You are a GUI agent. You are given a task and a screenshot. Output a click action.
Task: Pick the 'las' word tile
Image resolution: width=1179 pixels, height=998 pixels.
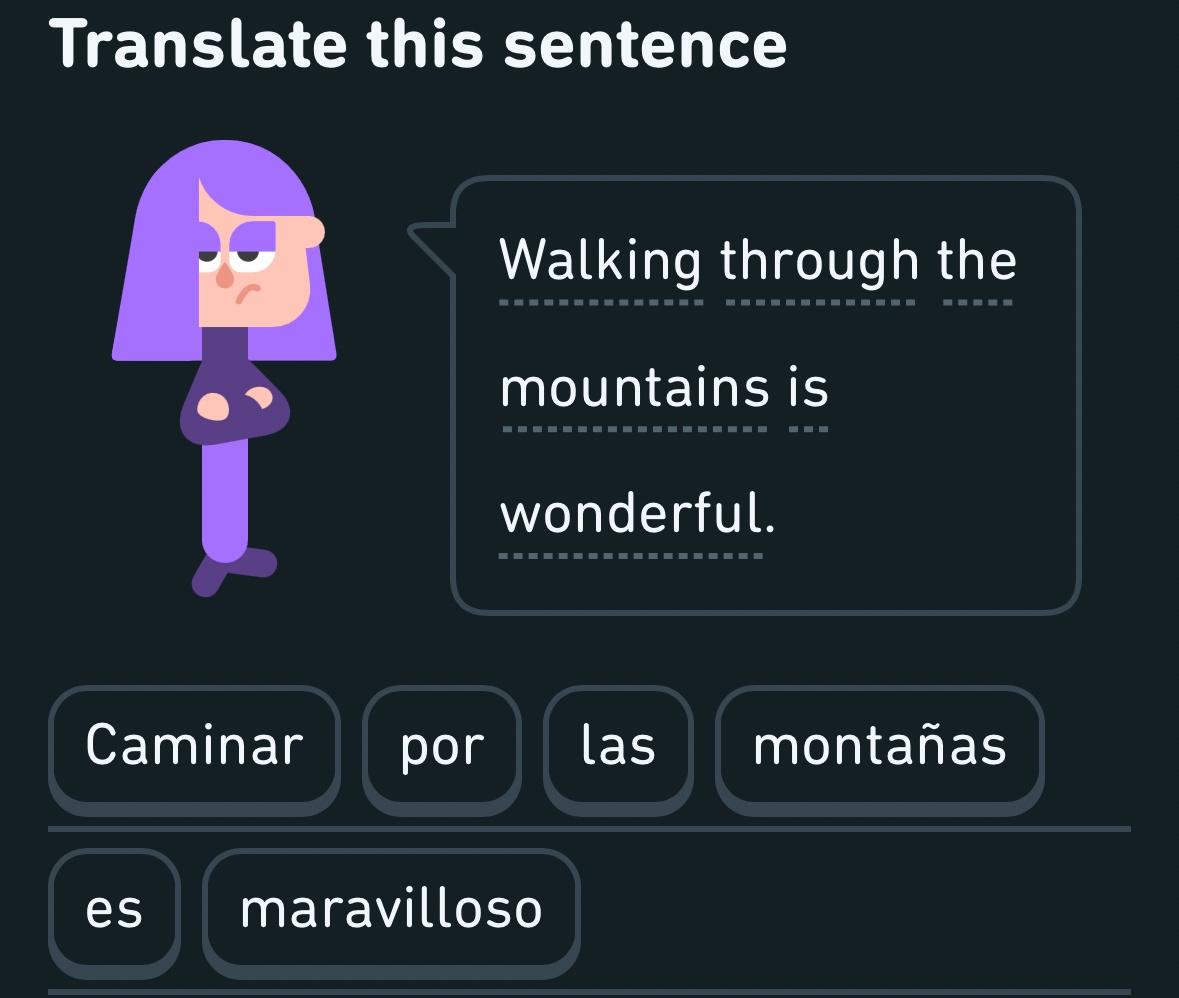point(618,746)
